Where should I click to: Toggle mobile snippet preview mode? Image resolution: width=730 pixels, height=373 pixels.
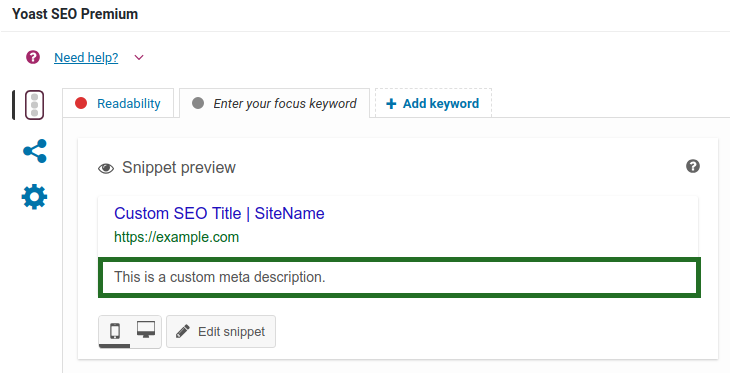[115, 332]
